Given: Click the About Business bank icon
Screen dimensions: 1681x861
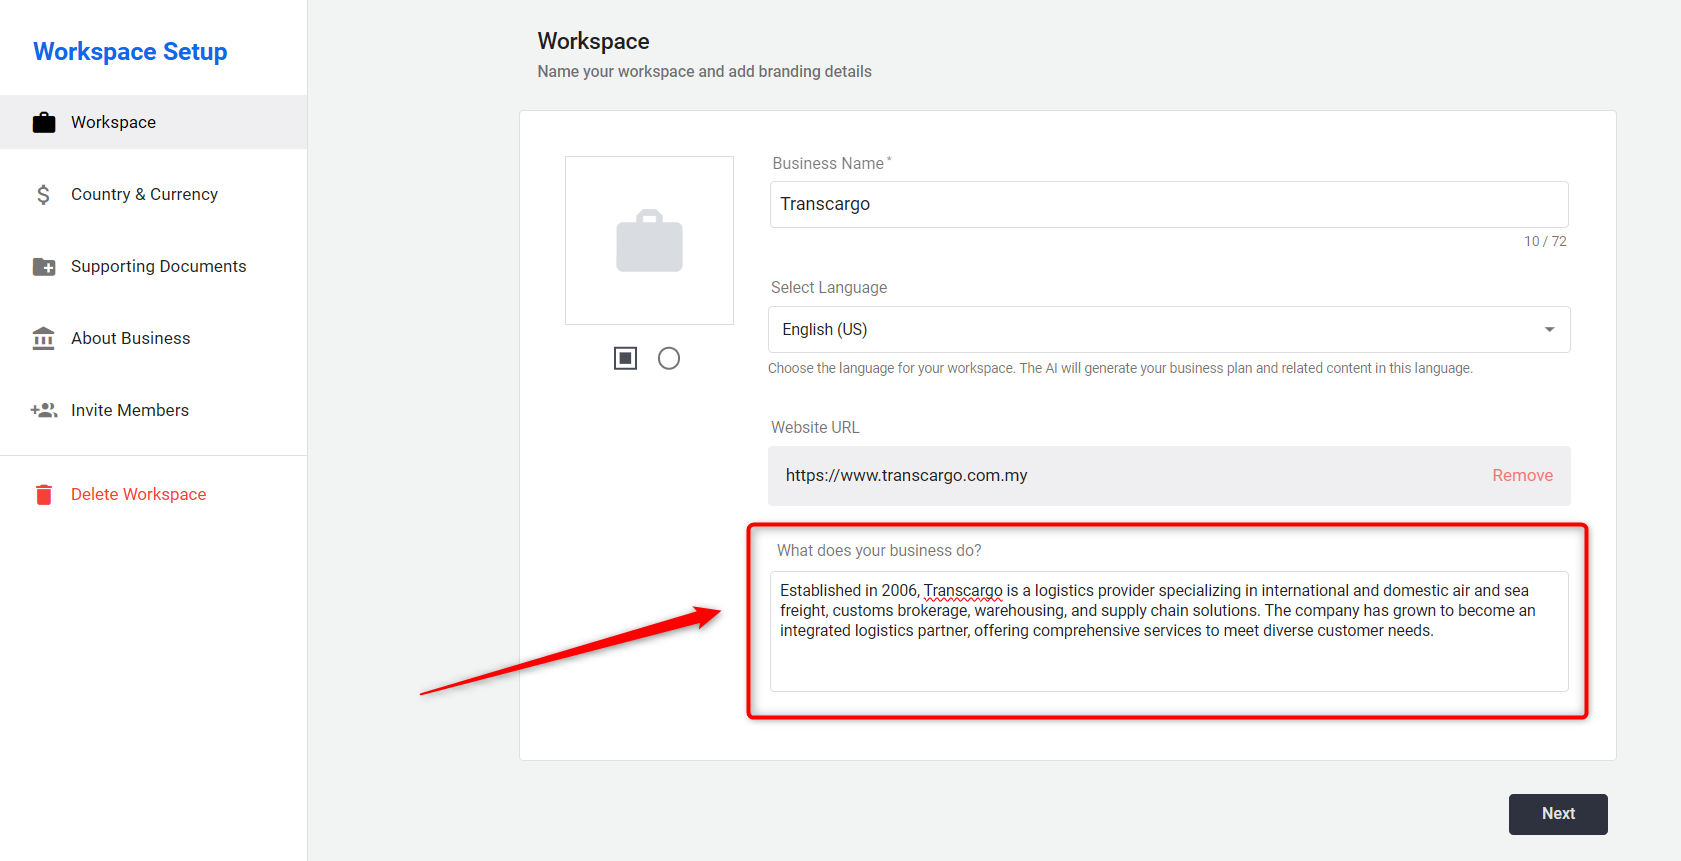Looking at the screenshot, I should (x=43, y=338).
